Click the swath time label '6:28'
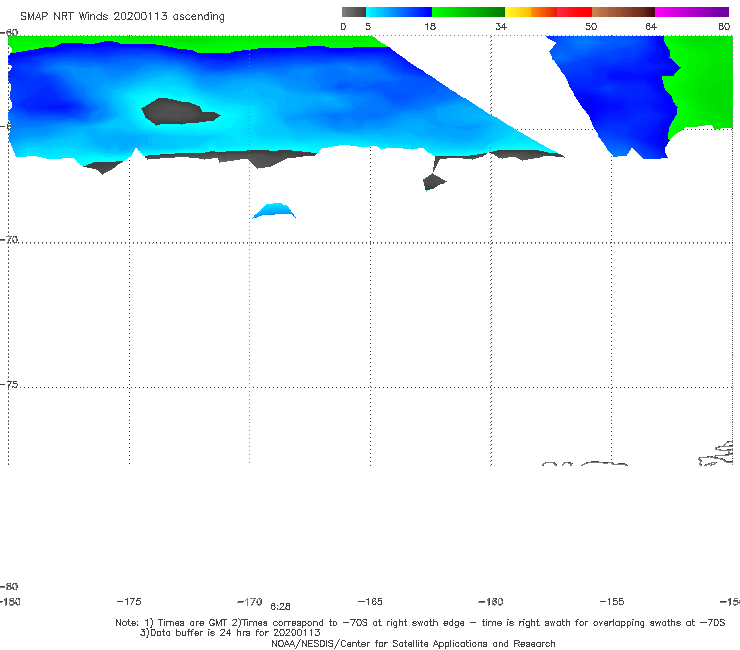The width and height of the screenshot is (740, 650). (280, 607)
